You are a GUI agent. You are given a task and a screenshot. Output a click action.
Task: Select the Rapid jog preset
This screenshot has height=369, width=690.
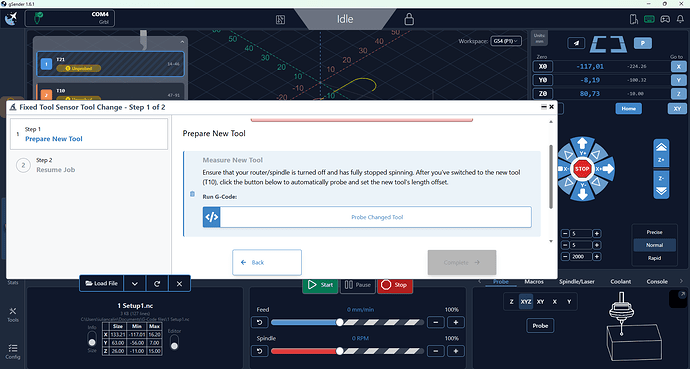[654, 258]
